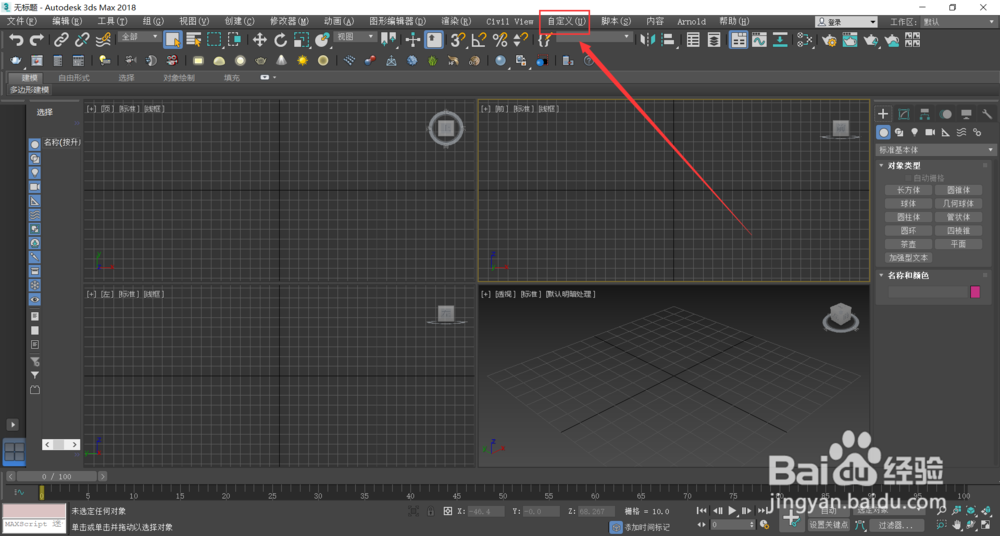Open the 标准基本体 category dropdown
Image resolution: width=1000 pixels, height=536 pixels.
point(935,150)
